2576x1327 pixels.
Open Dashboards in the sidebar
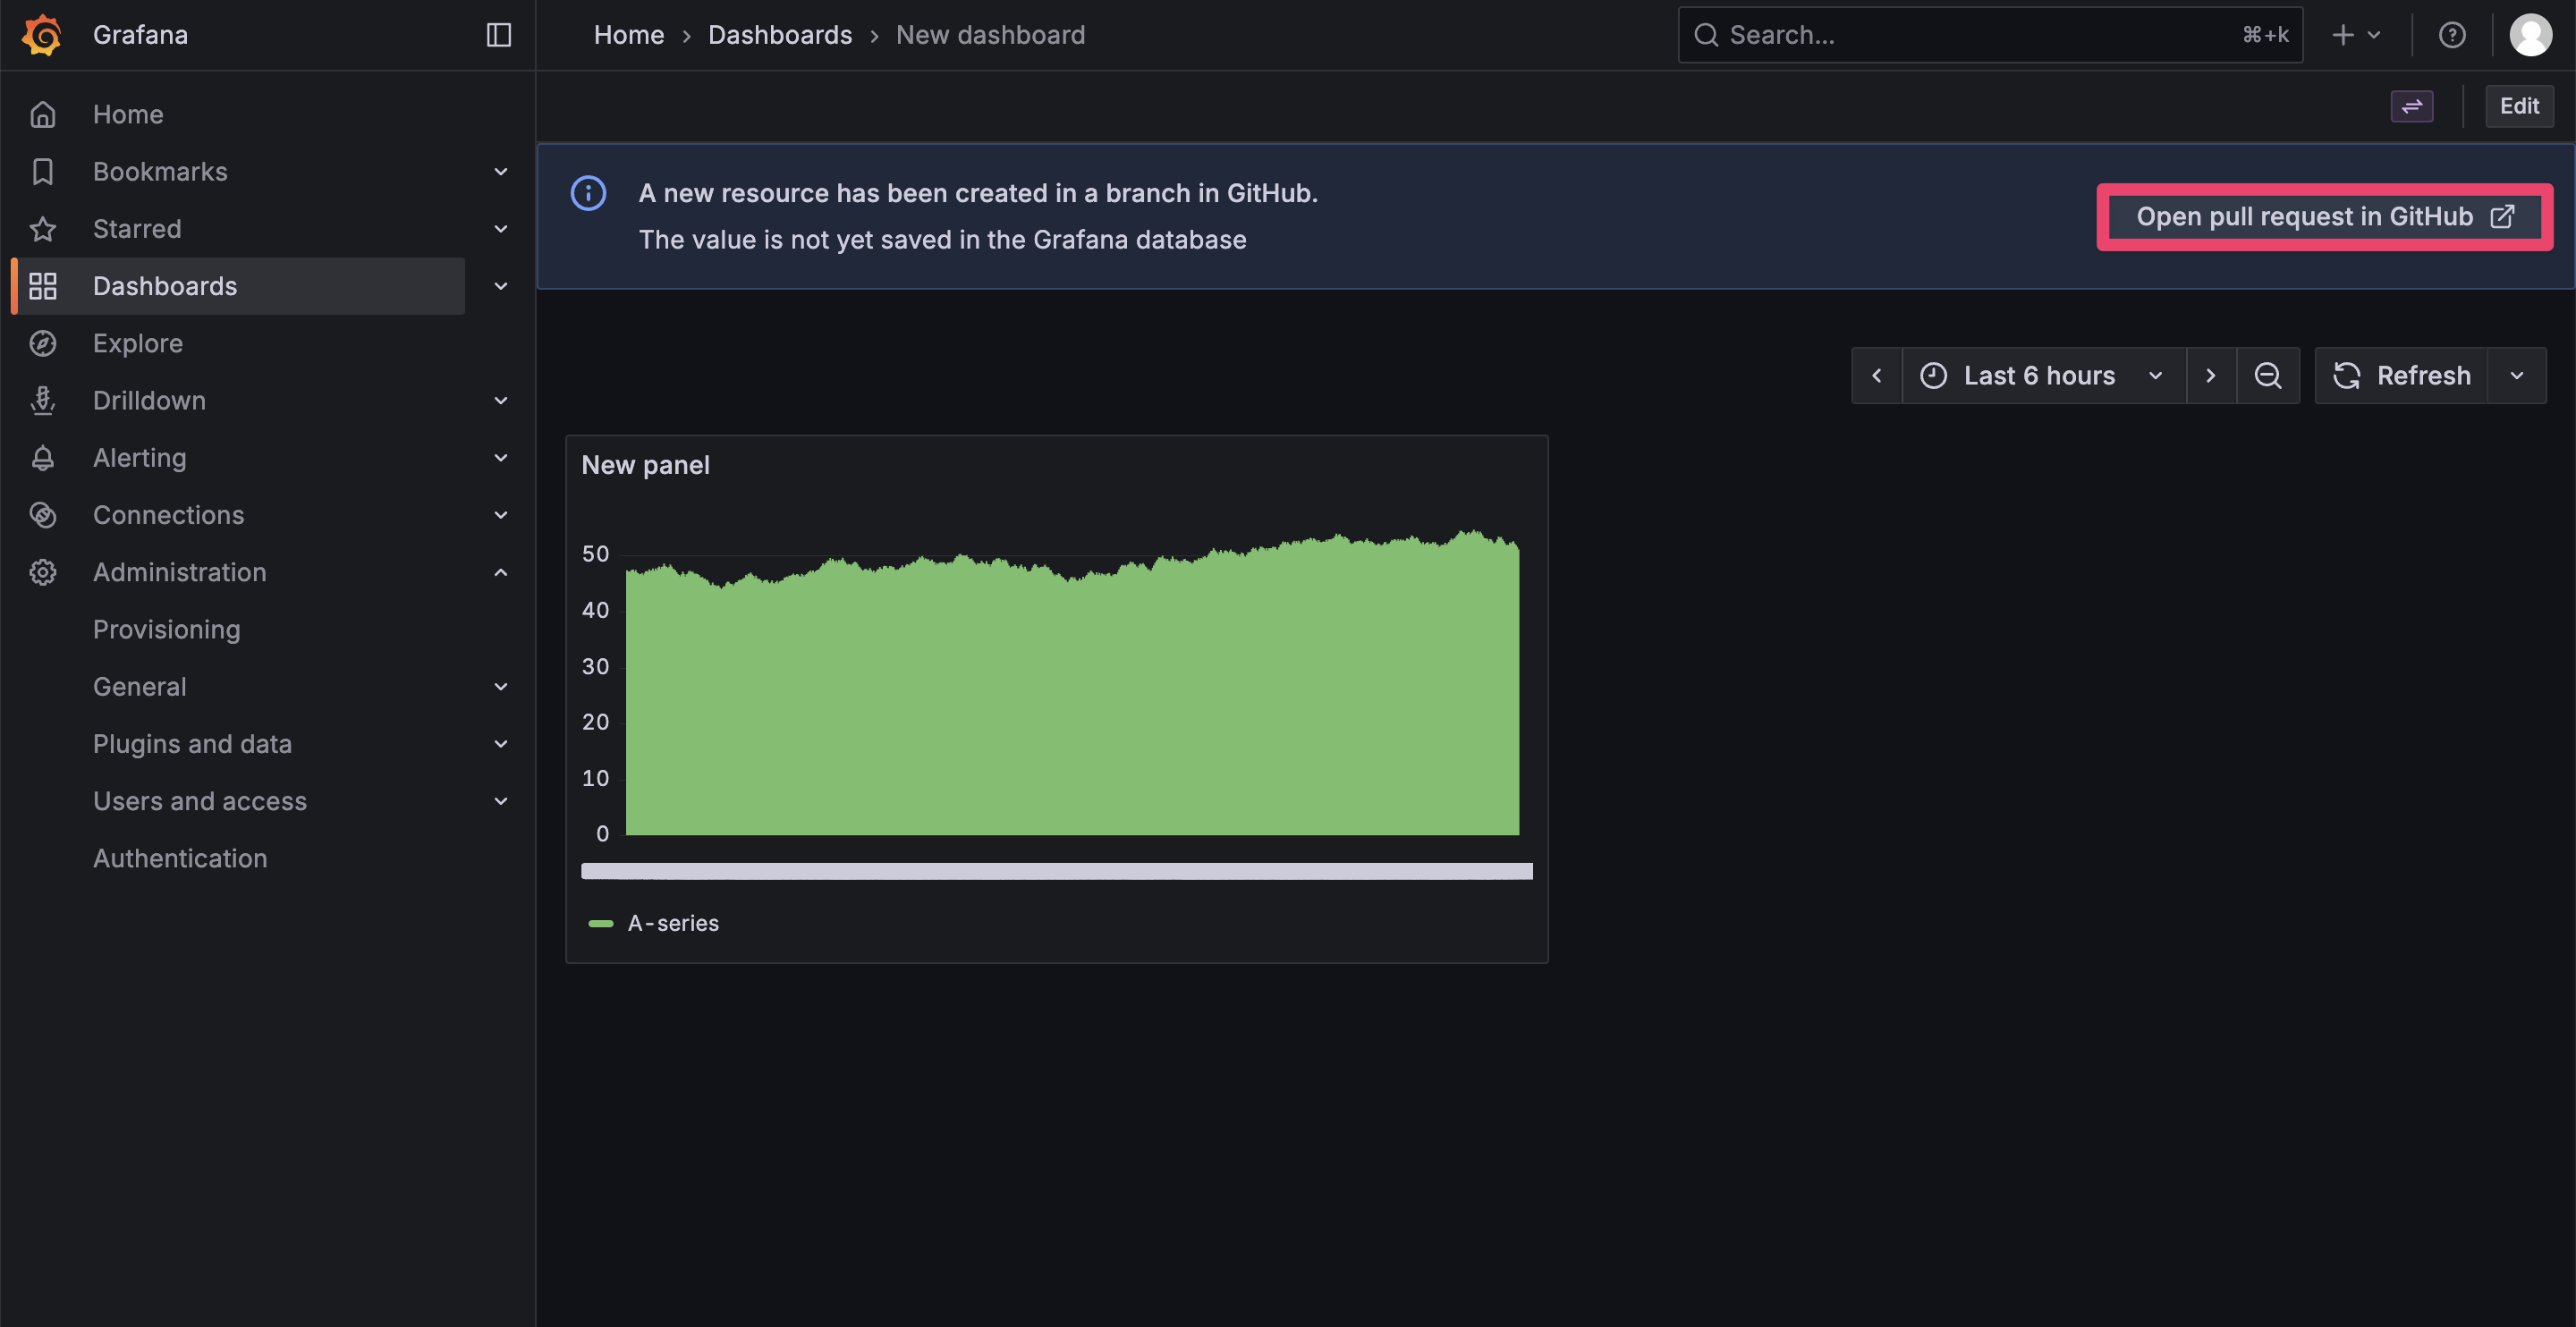click(x=165, y=286)
